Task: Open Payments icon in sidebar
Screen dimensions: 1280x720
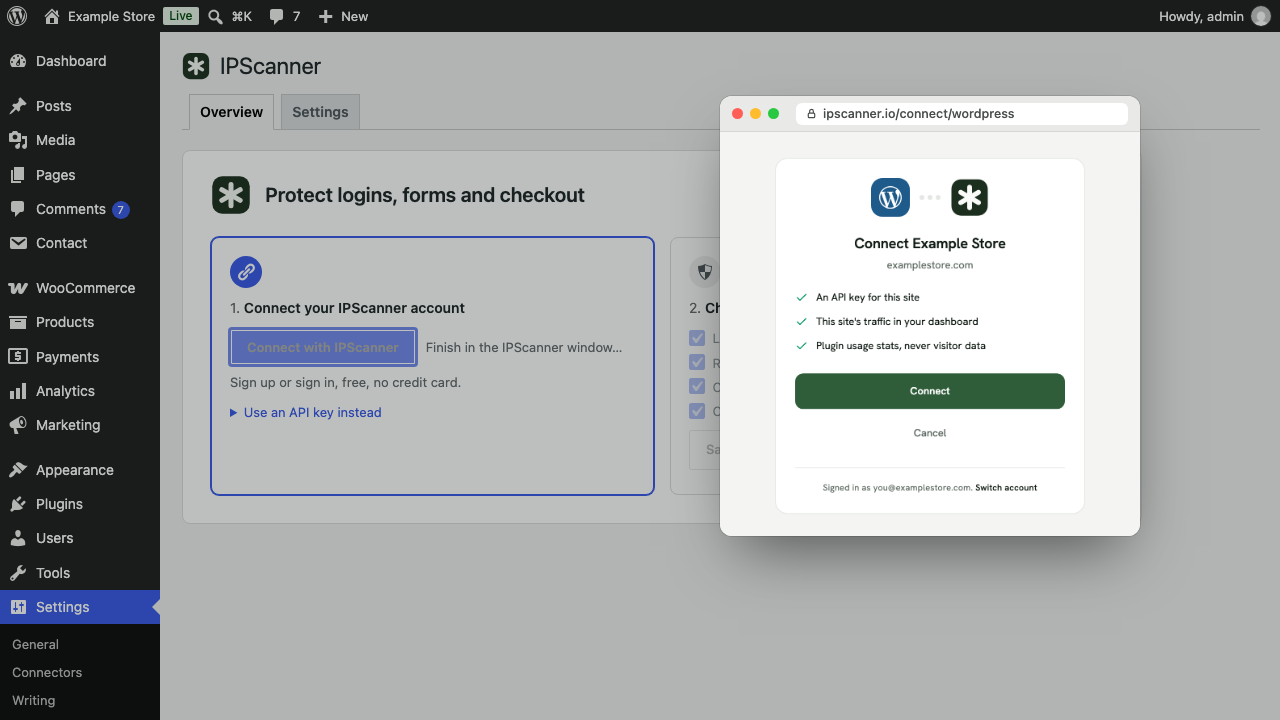Action: pos(18,357)
